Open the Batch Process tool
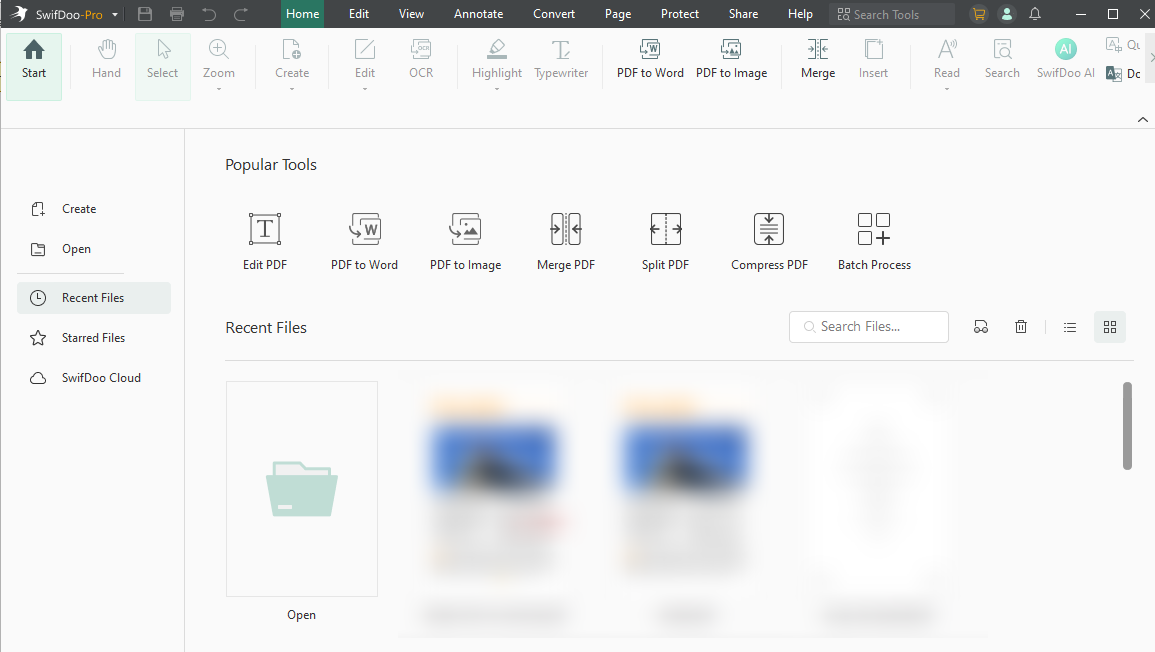The width and height of the screenshot is (1155, 652). (x=873, y=240)
